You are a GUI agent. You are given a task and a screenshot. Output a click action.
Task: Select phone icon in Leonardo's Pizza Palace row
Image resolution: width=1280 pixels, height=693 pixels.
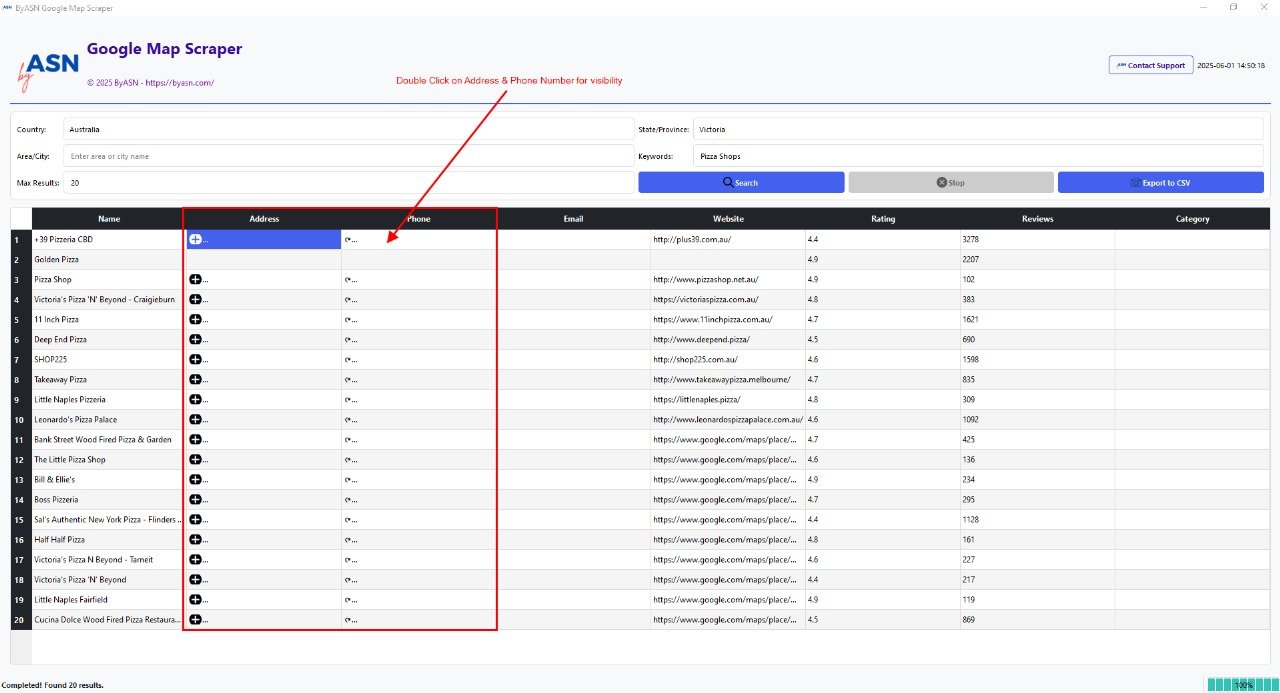(348, 420)
